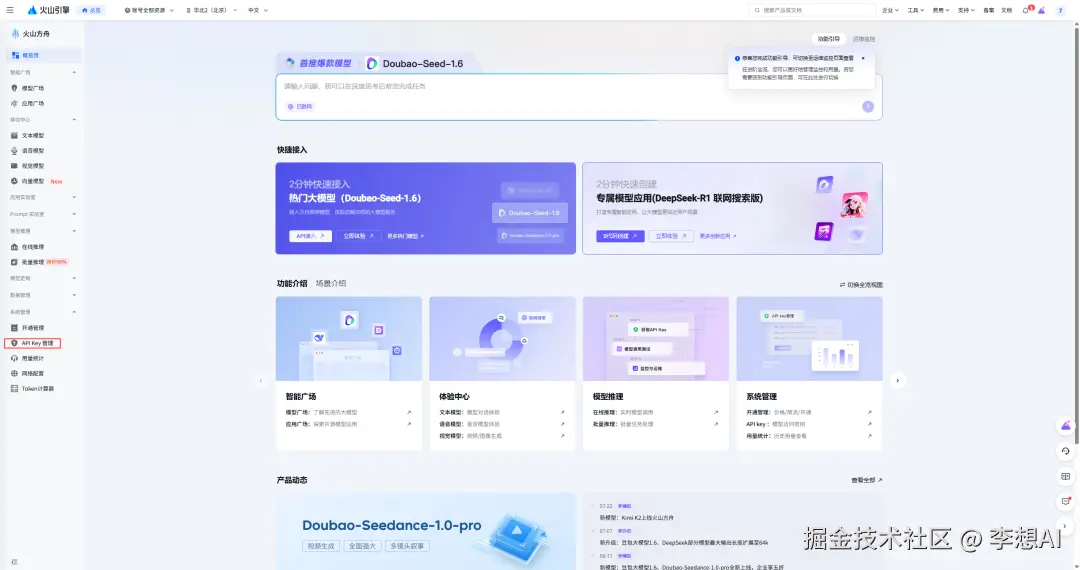1080x570 pixels.
Task: Click the 应用广场 icon in sidebar
Action: pyautogui.click(x=14, y=103)
